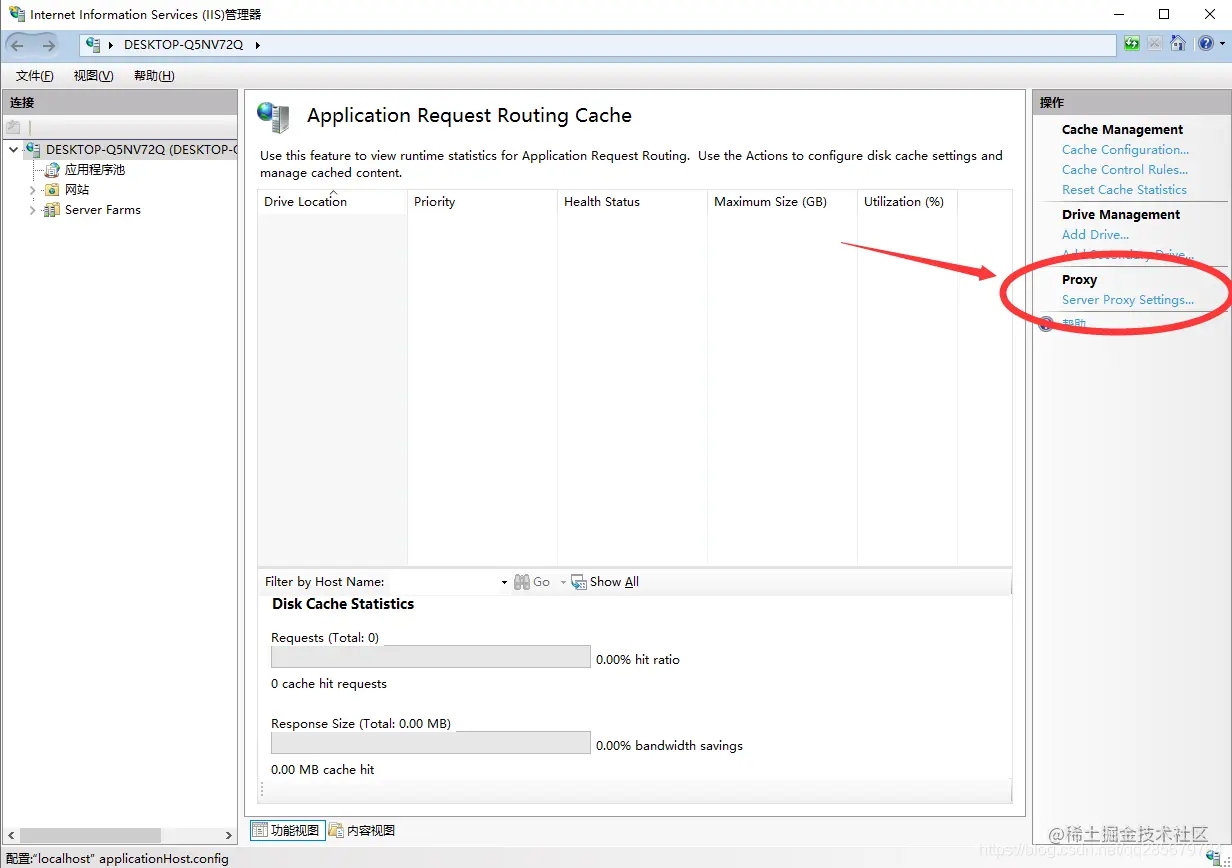Open Server Proxy Settings... link
The image size is (1232, 868).
tap(1128, 300)
